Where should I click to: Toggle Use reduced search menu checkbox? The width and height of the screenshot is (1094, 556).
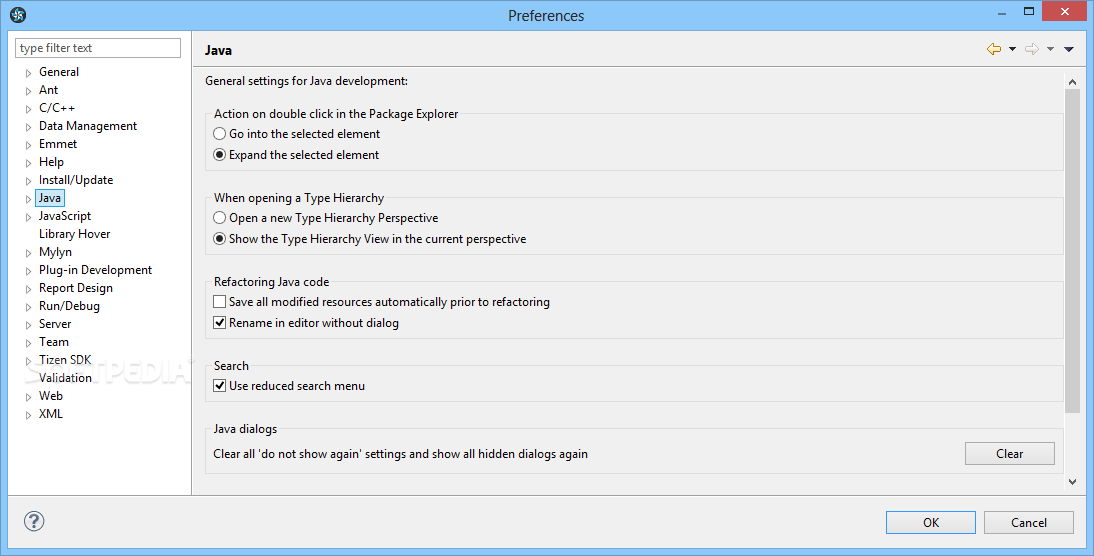pos(289,386)
